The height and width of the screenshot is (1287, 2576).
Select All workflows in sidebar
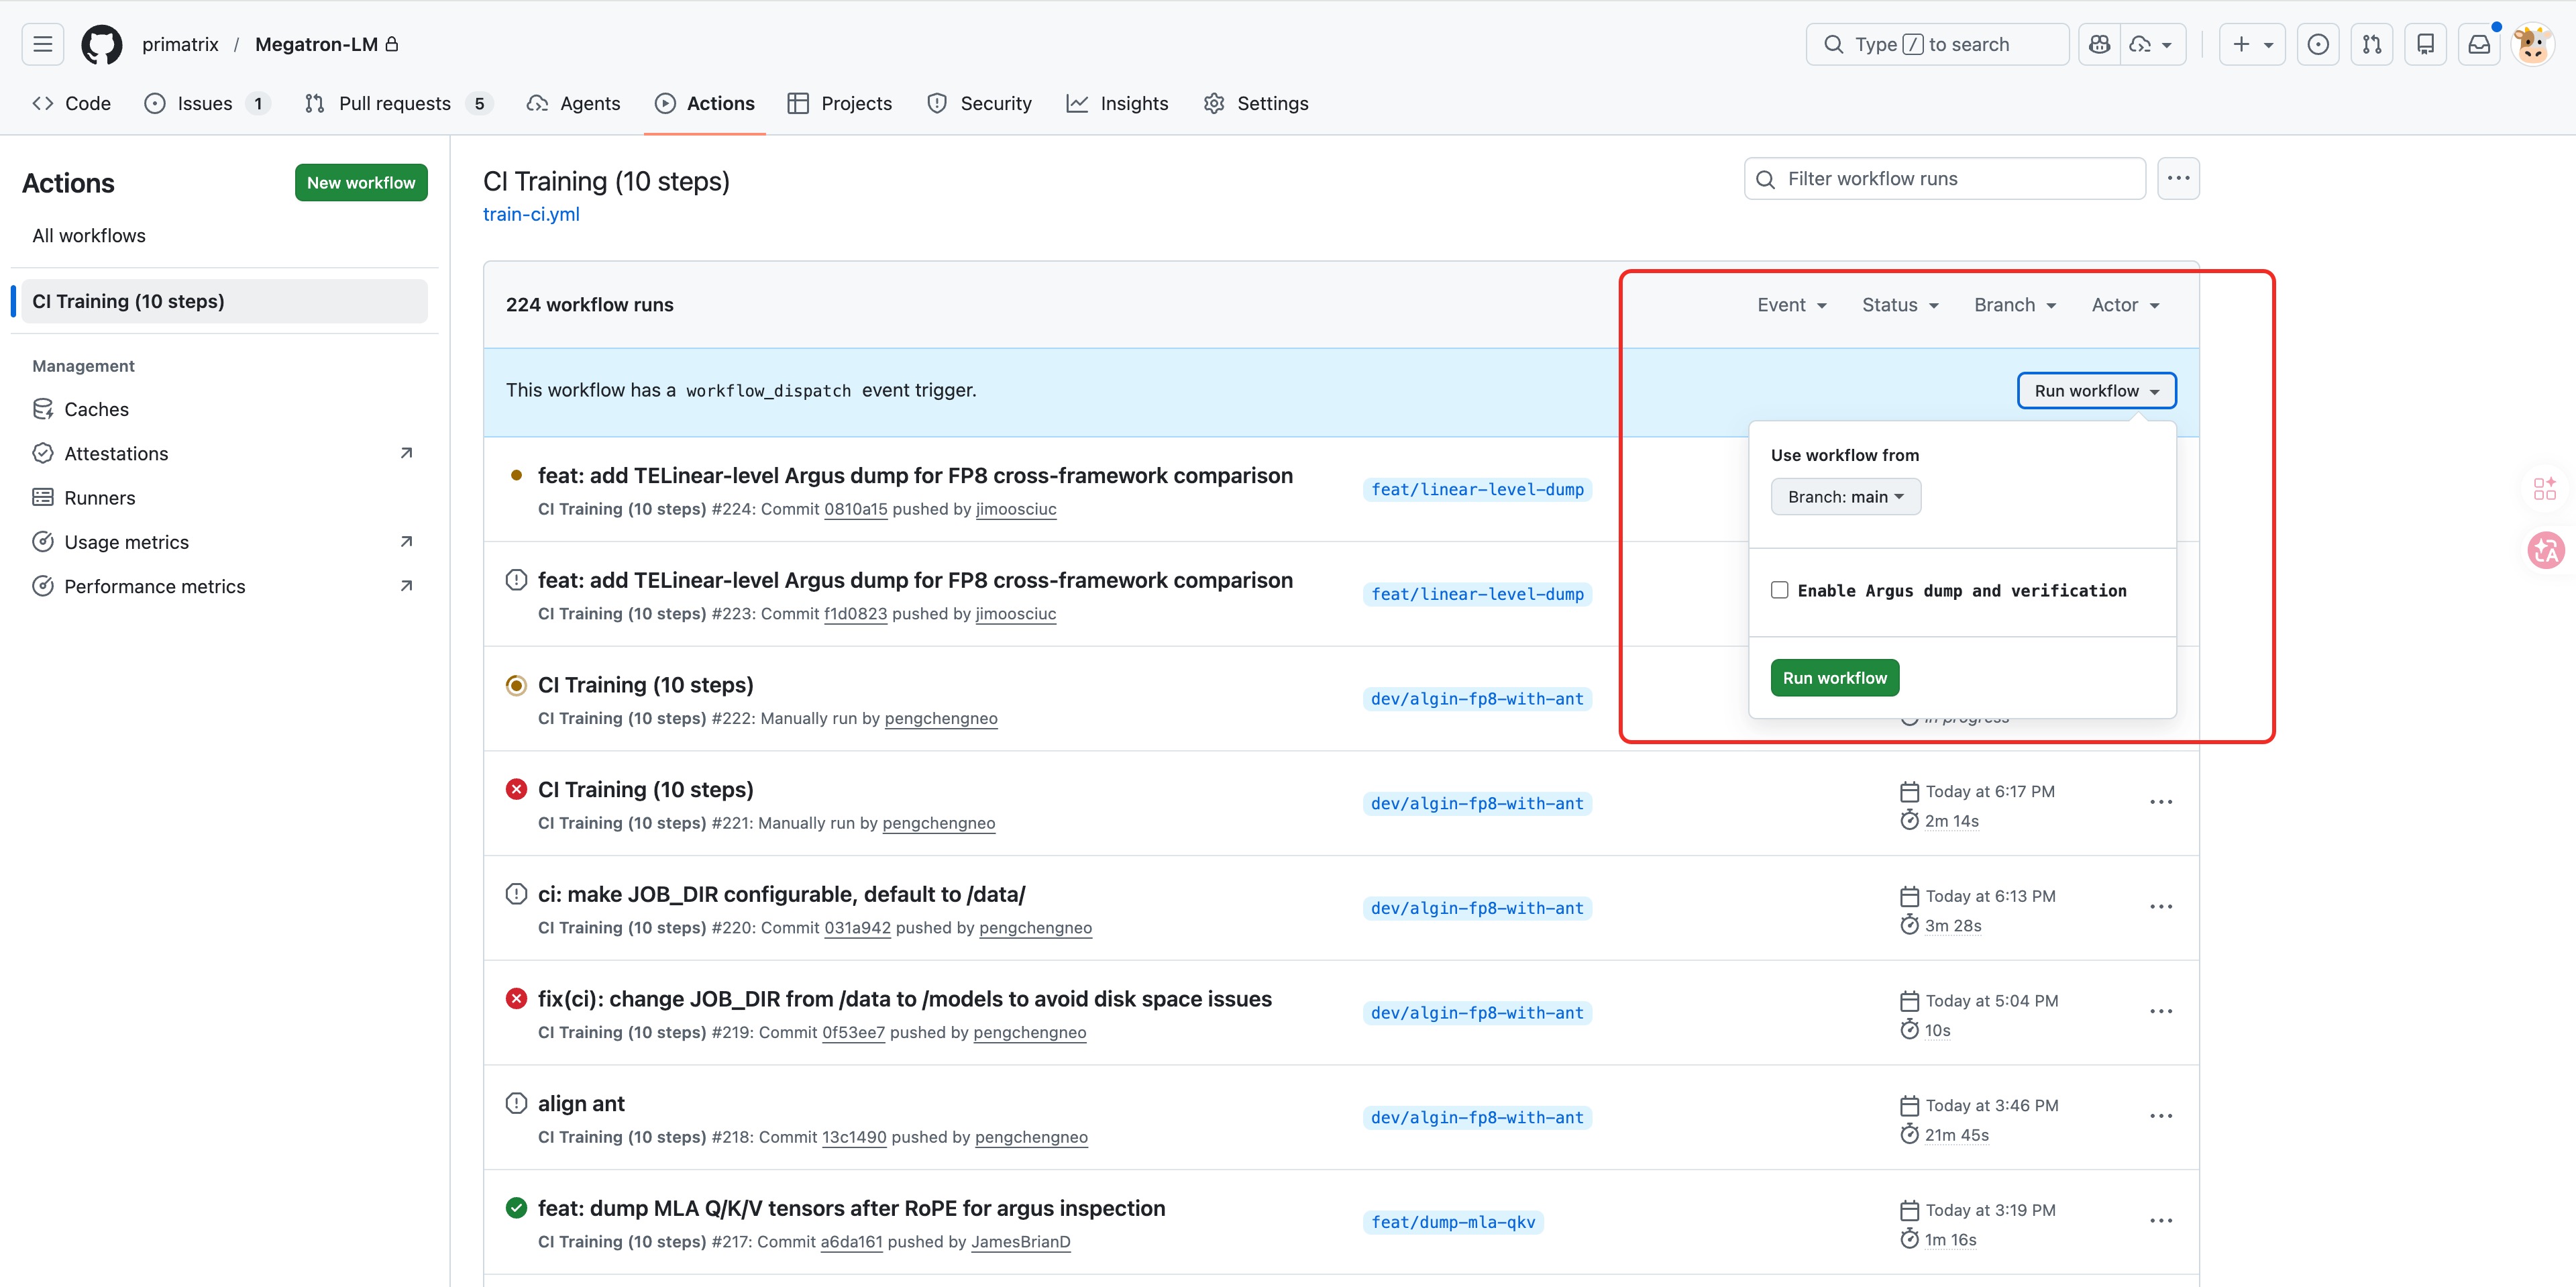pos(89,236)
